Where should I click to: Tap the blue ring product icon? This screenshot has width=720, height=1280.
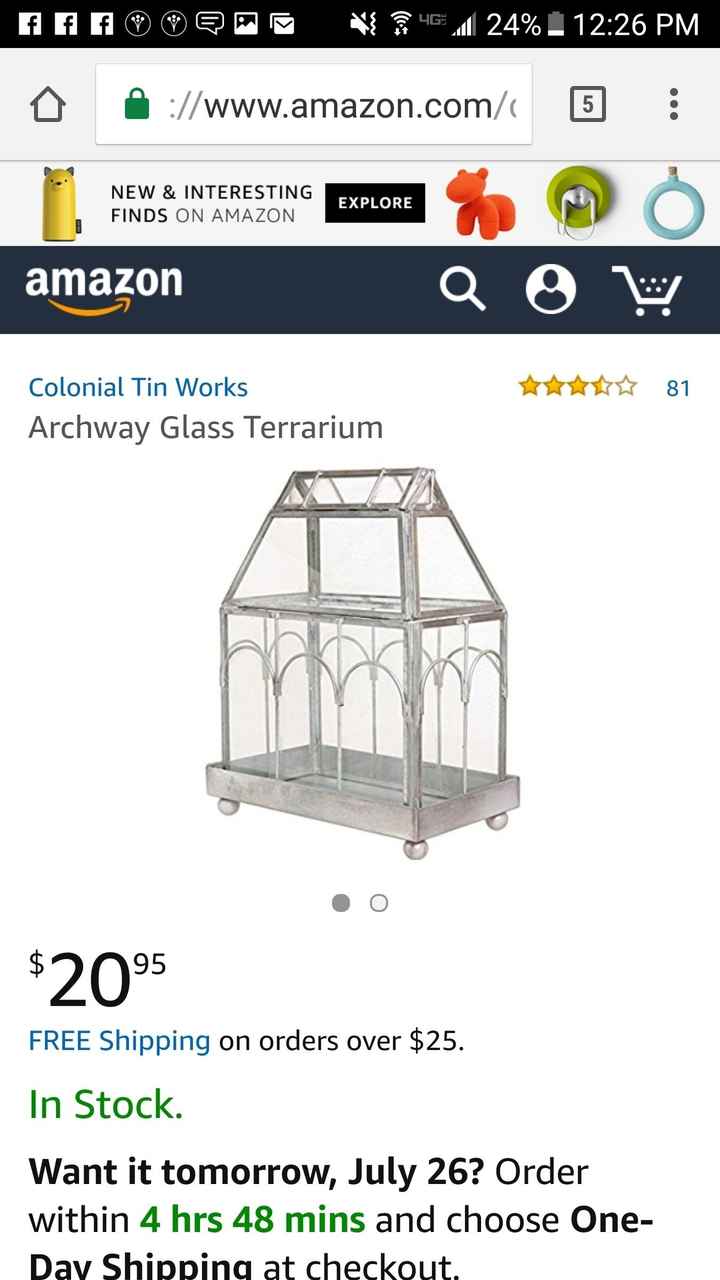673,204
